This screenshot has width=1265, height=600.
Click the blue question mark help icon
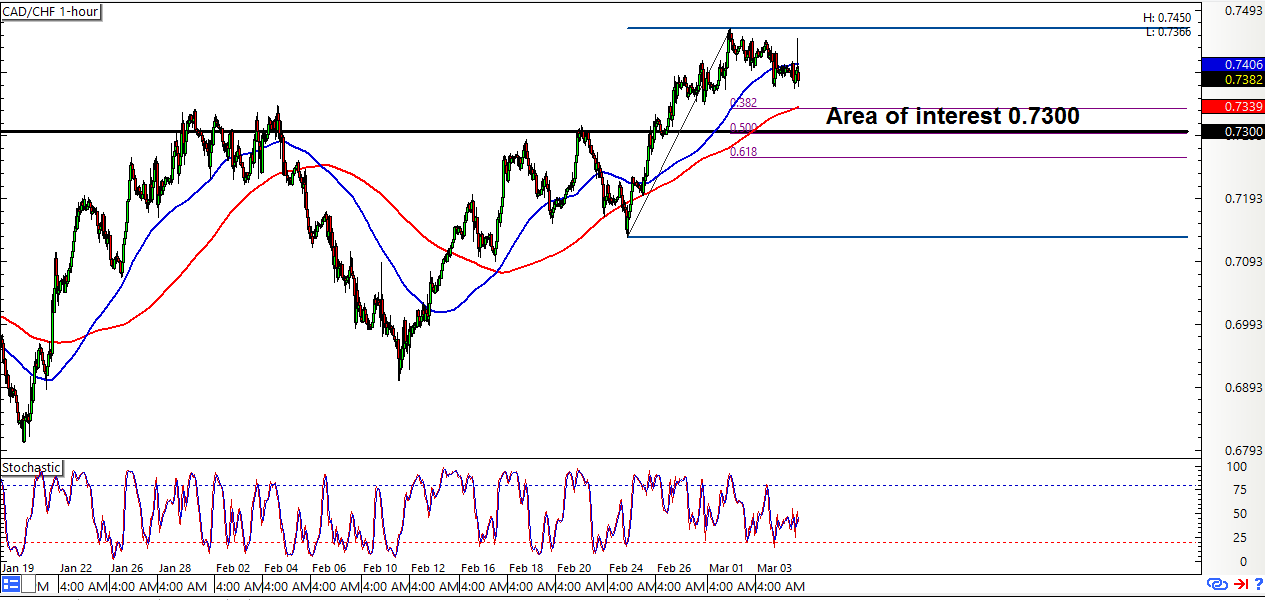tap(1257, 584)
